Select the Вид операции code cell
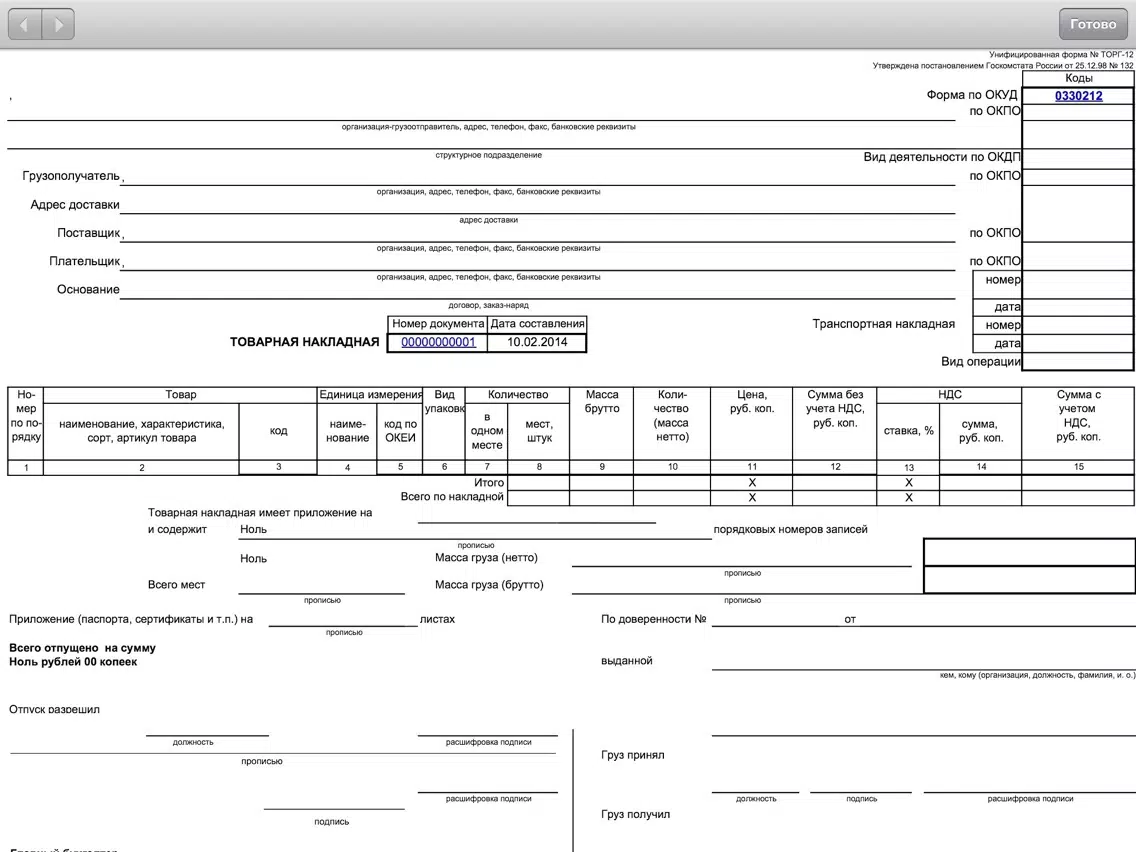This screenshot has width=1136, height=852. pos(1078,362)
